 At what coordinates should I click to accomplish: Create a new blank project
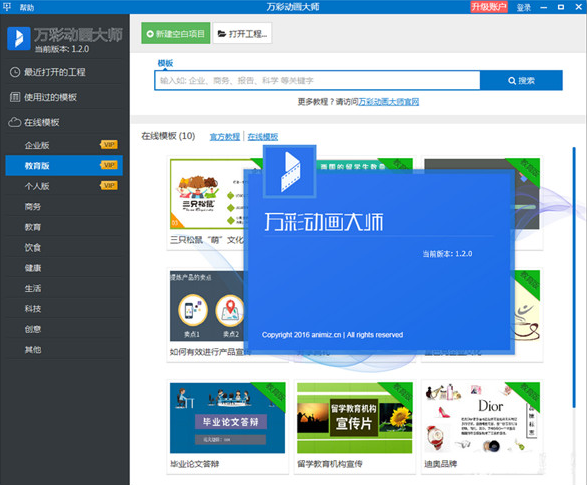(176, 33)
